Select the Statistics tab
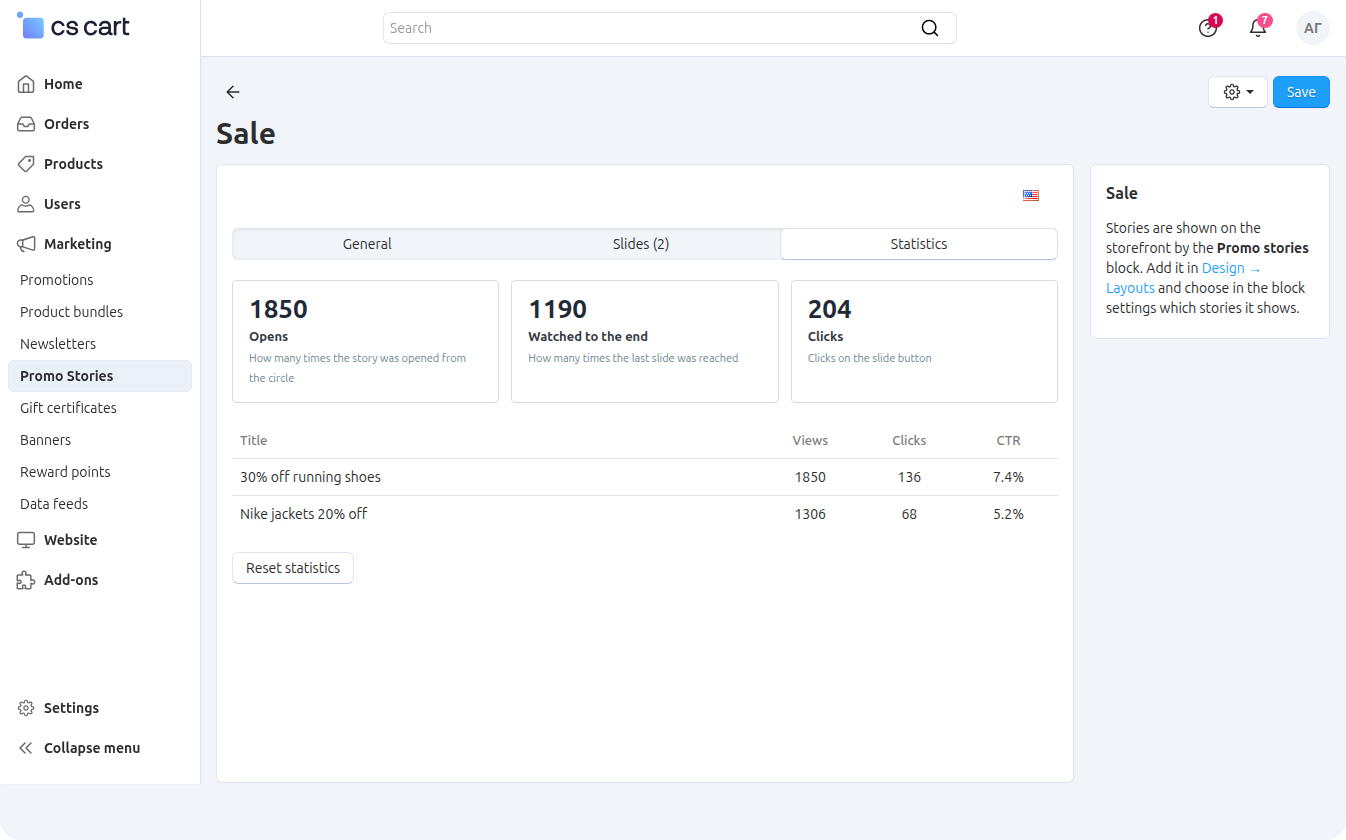 point(919,244)
